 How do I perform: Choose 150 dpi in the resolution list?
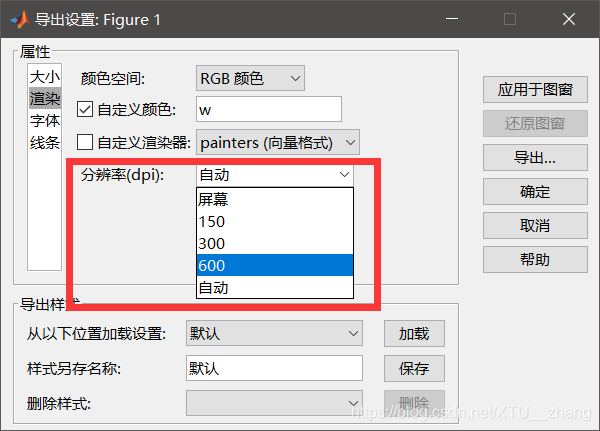(x=275, y=221)
